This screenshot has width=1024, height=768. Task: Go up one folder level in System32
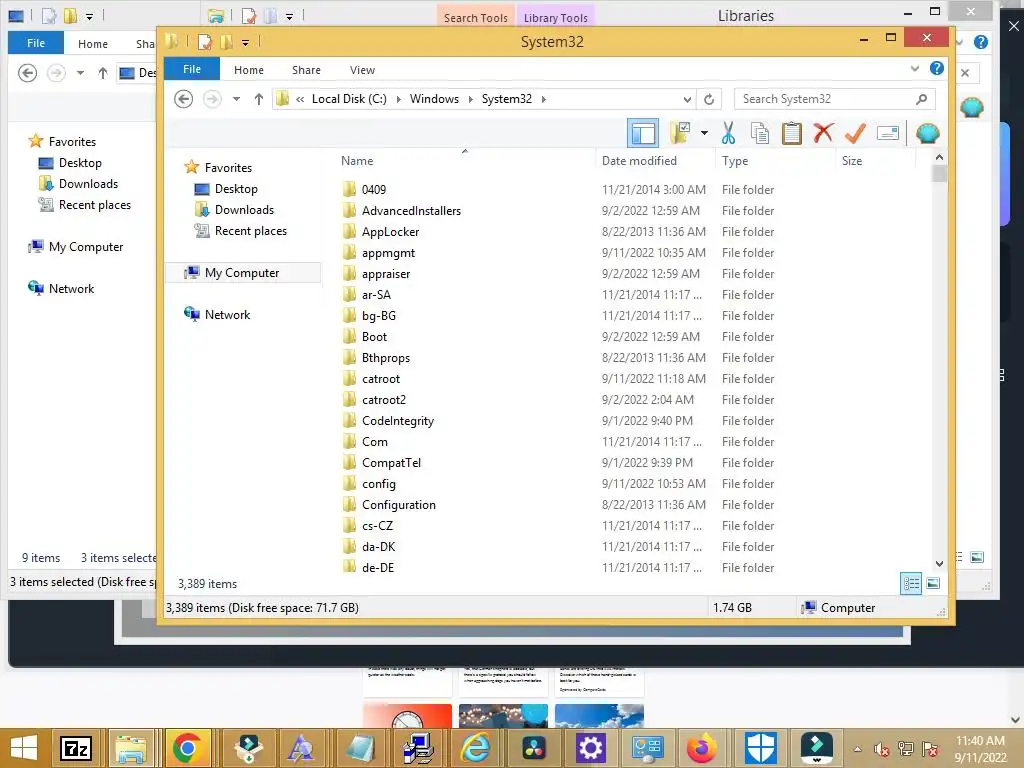click(x=259, y=99)
